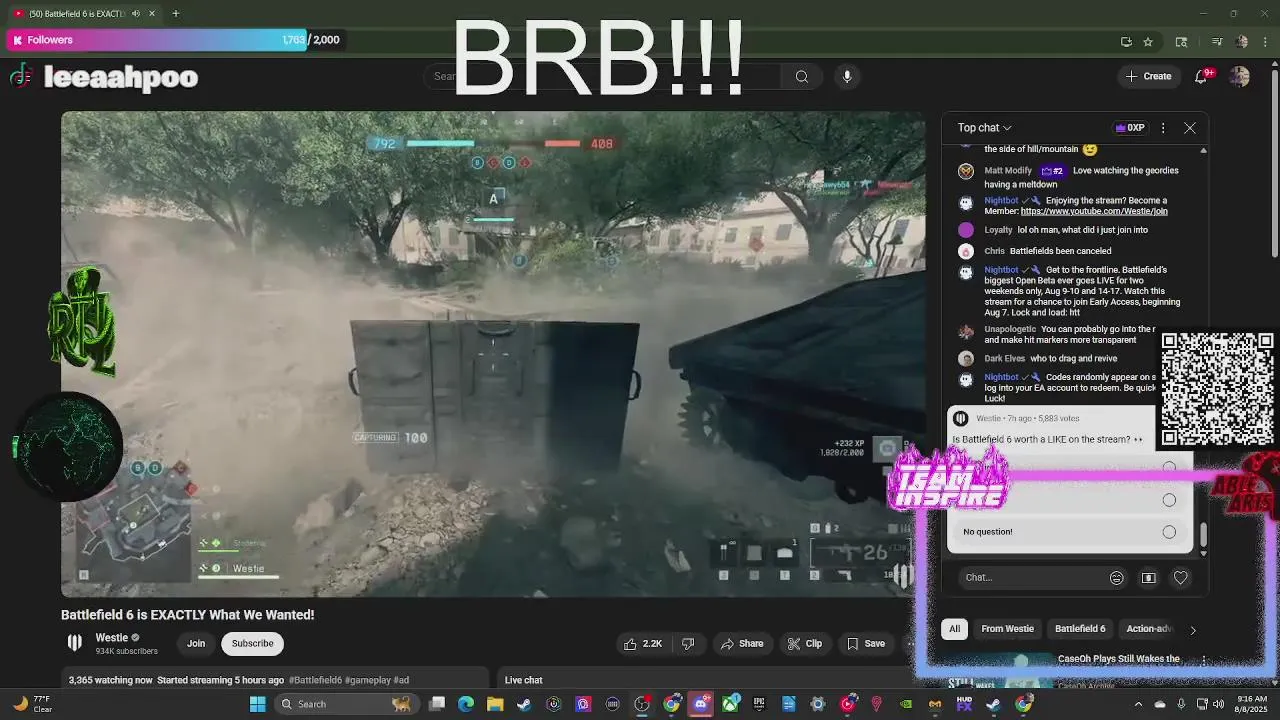Open weather widget showing 77°F
1280x720 pixels.
tap(32, 704)
